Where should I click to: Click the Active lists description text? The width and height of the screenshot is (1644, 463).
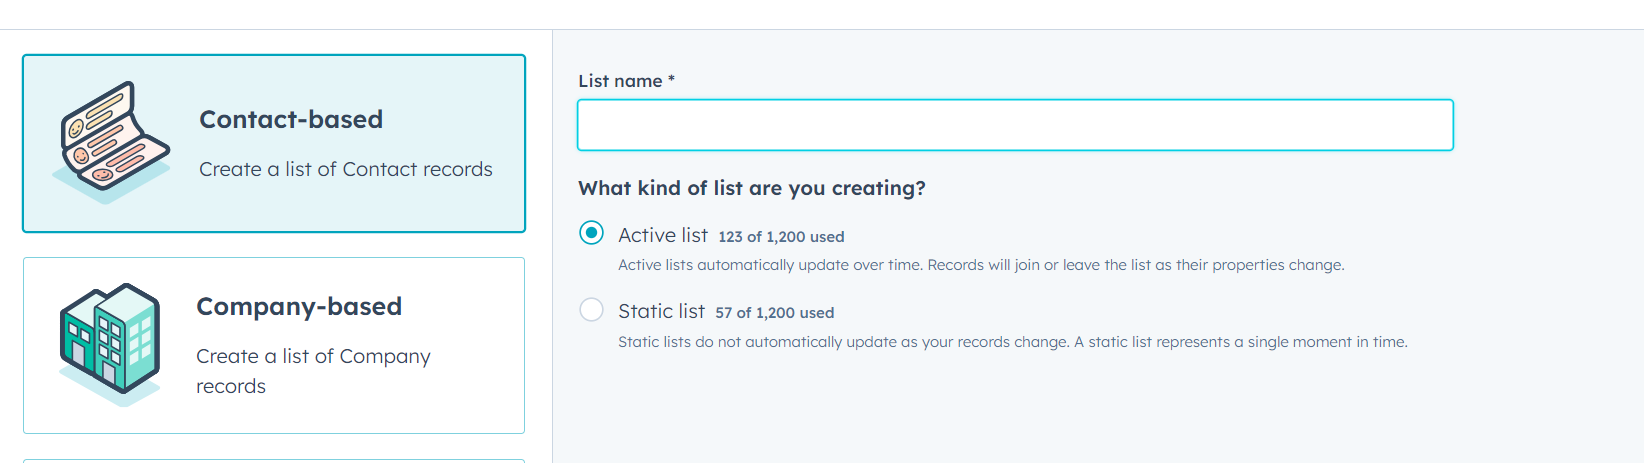pos(981,265)
